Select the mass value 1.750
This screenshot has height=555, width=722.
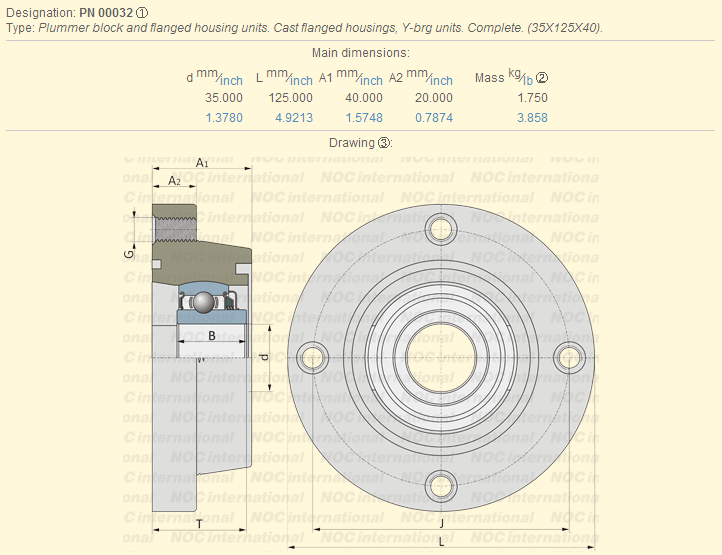pos(532,98)
